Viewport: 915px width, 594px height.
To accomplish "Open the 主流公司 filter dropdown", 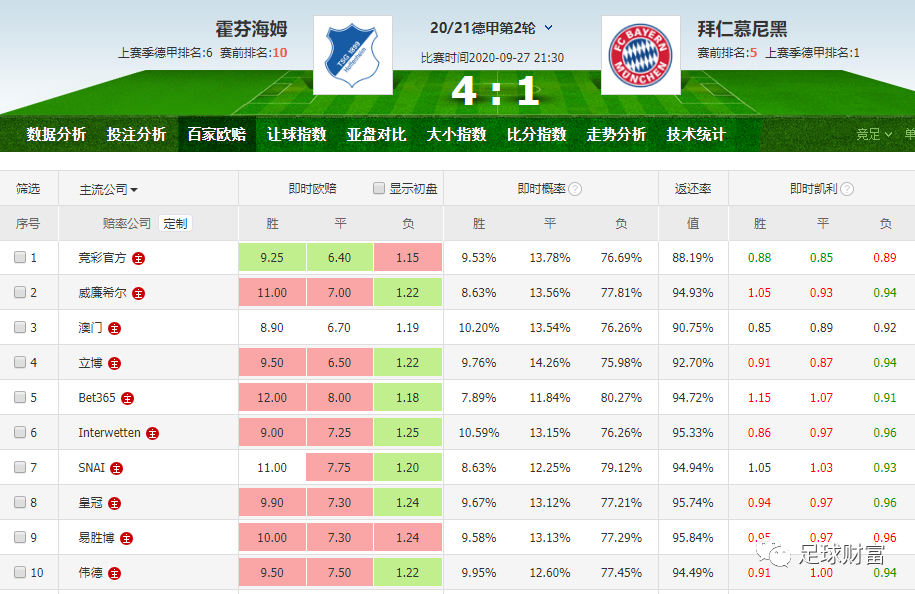I will click(x=108, y=189).
